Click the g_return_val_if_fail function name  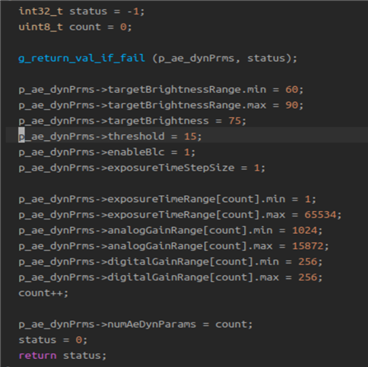point(82,58)
